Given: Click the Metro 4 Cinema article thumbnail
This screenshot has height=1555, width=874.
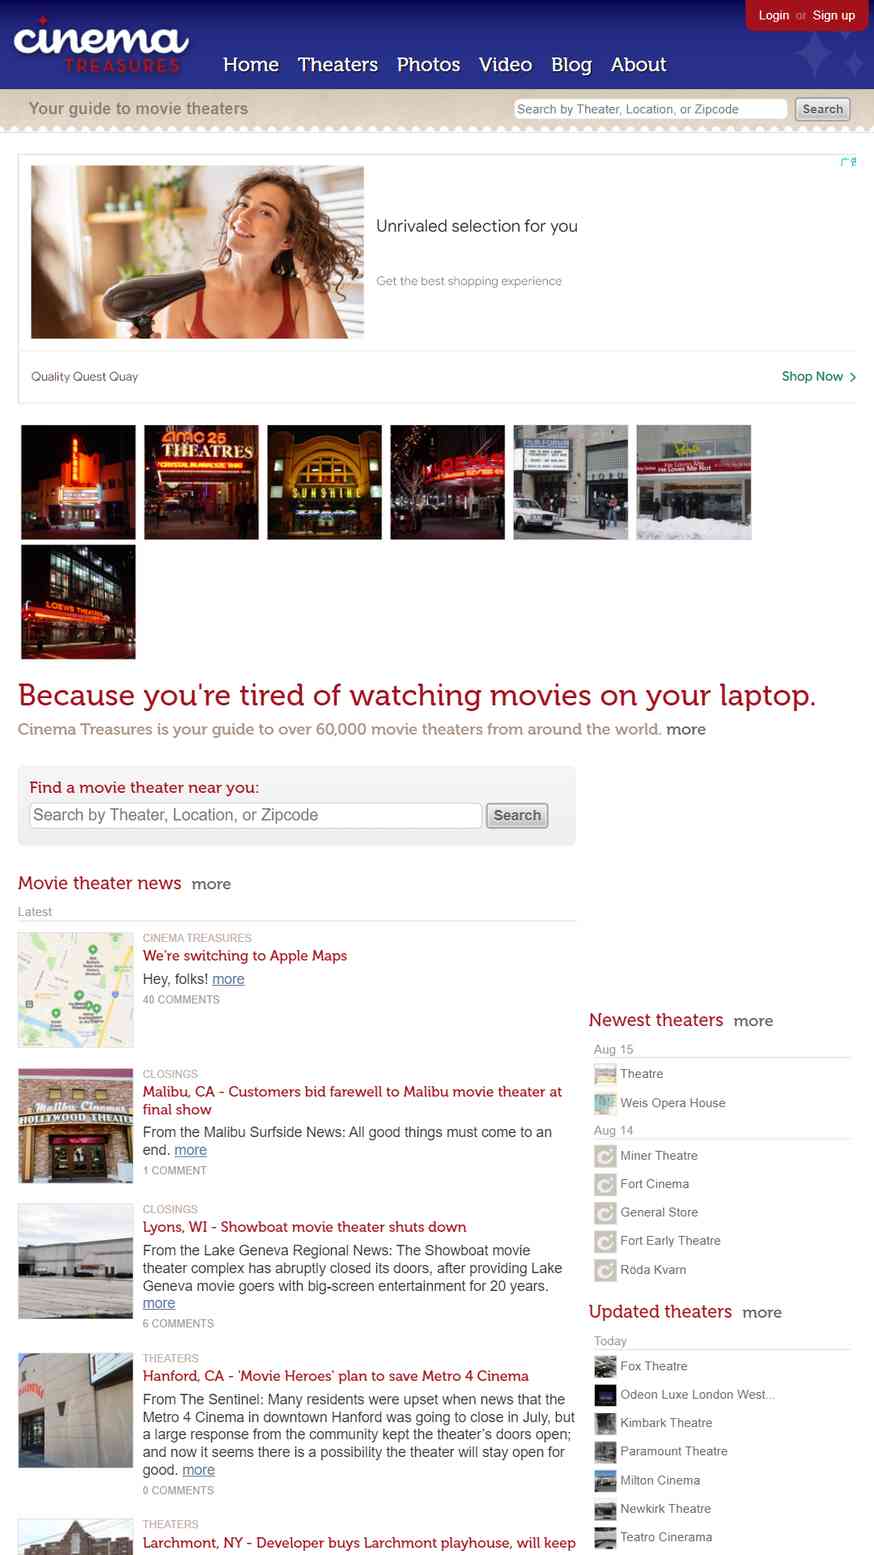Looking at the screenshot, I should (x=75, y=1410).
